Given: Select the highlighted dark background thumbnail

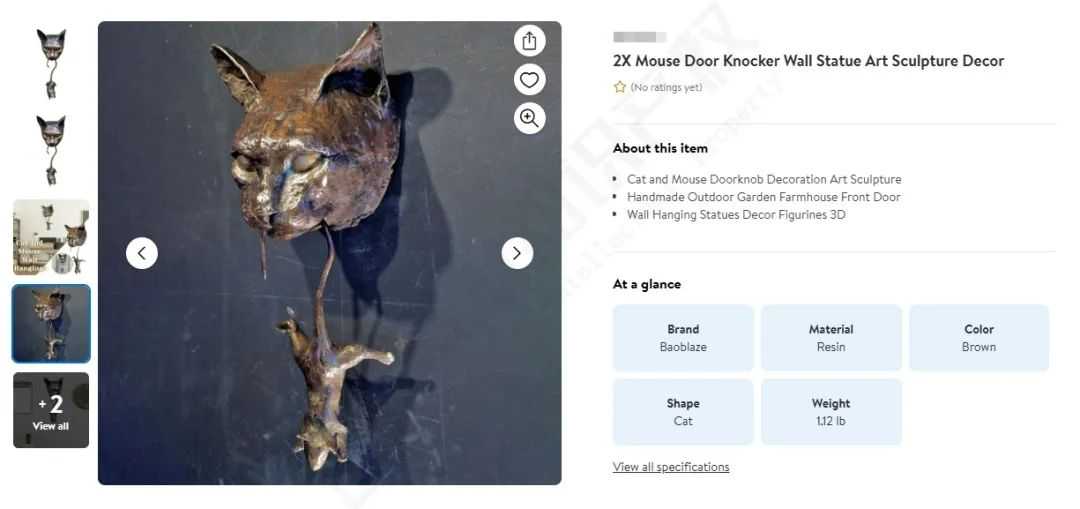Looking at the screenshot, I should tap(51, 324).
